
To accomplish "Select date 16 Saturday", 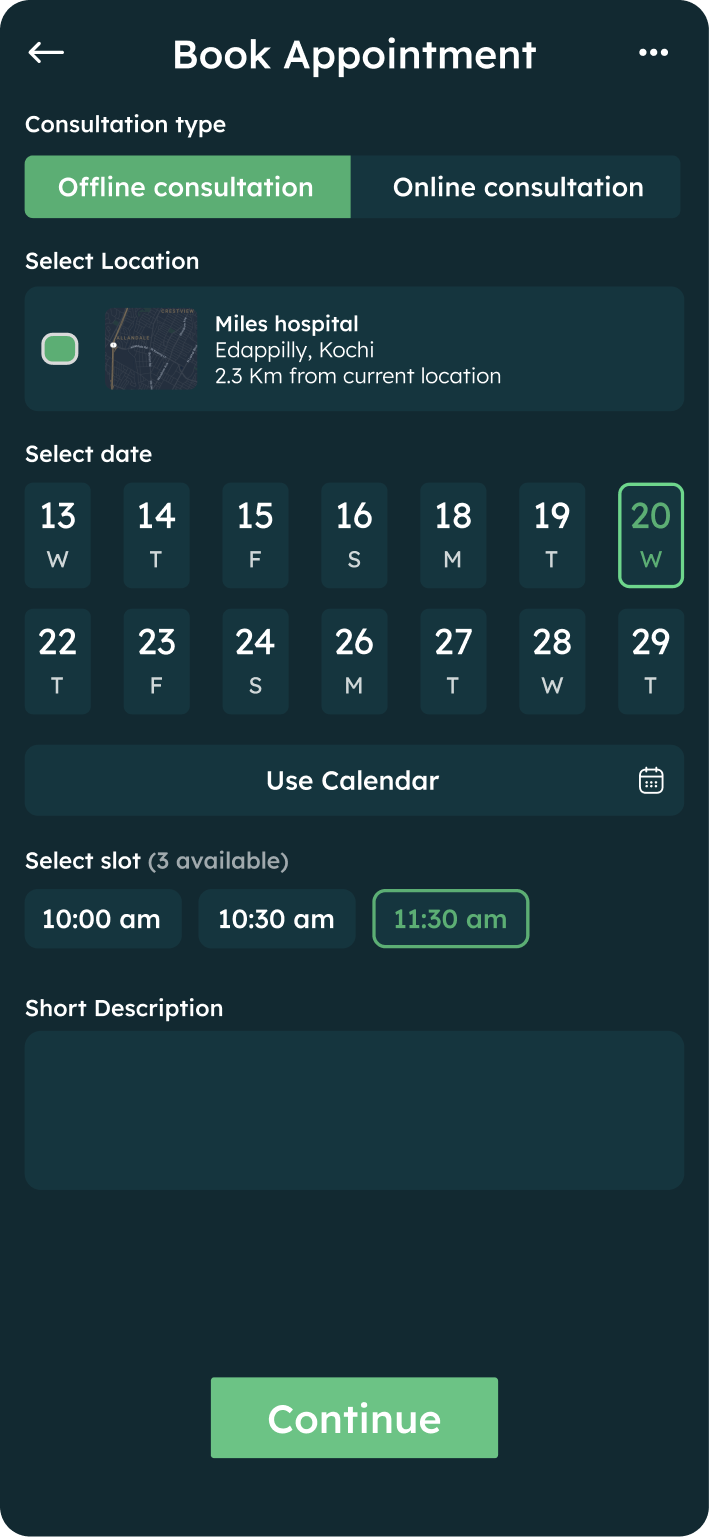I will click(x=354, y=535).
